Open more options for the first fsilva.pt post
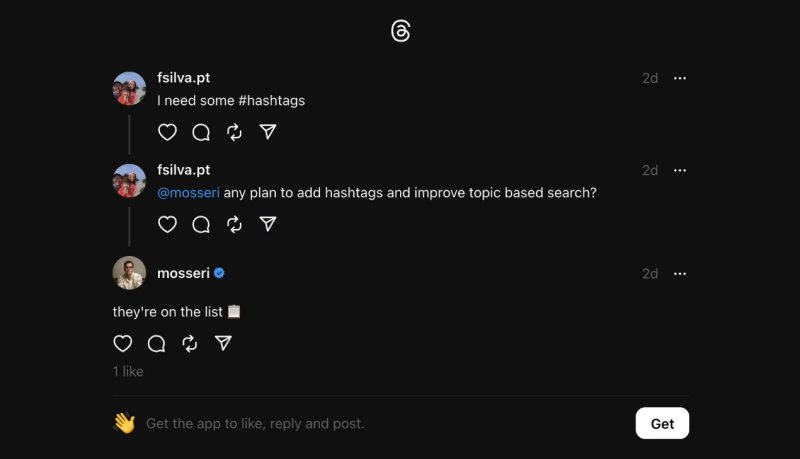Viewport: 800px width, 459px height. 680,78
